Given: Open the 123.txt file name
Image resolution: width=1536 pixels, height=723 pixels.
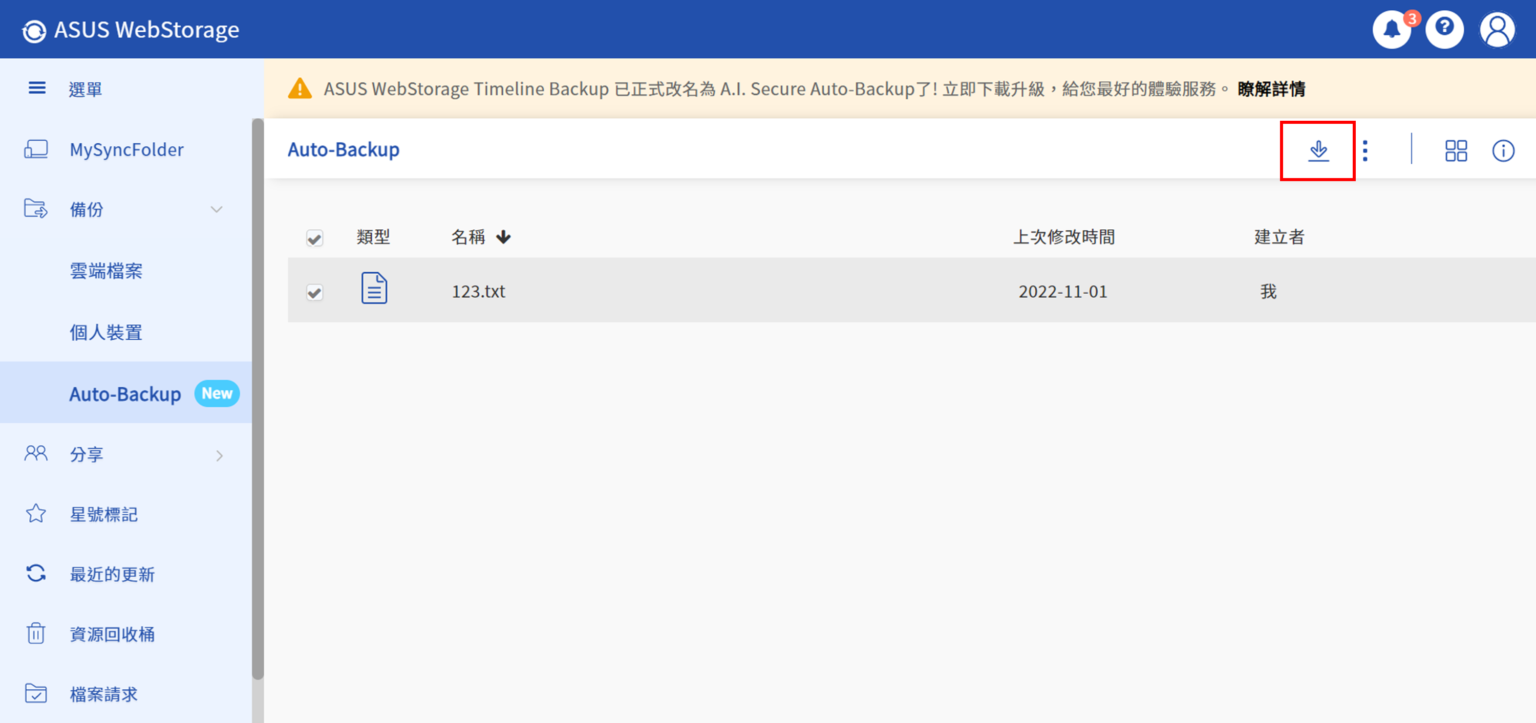Looking at the screenshot, I should (x=479, y=292).
